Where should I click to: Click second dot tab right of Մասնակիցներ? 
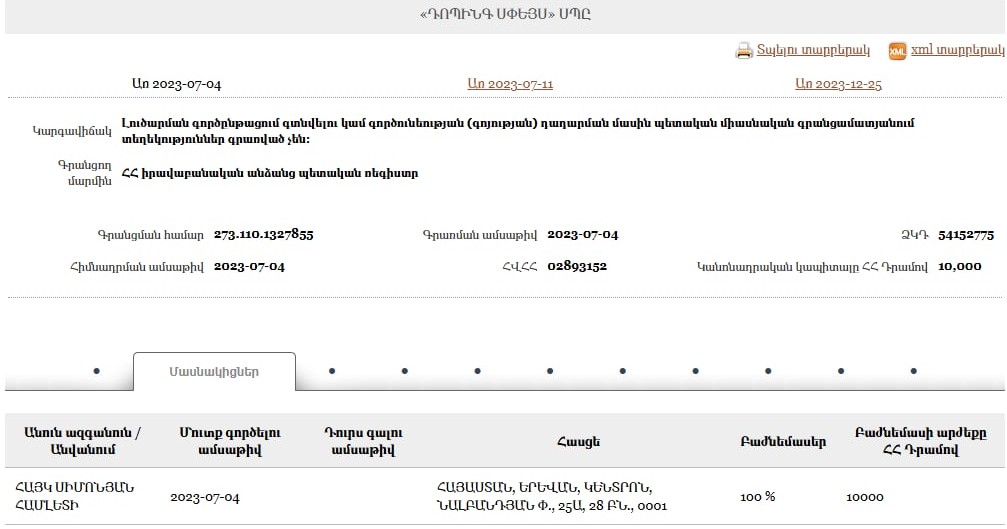tap(404, 371)
